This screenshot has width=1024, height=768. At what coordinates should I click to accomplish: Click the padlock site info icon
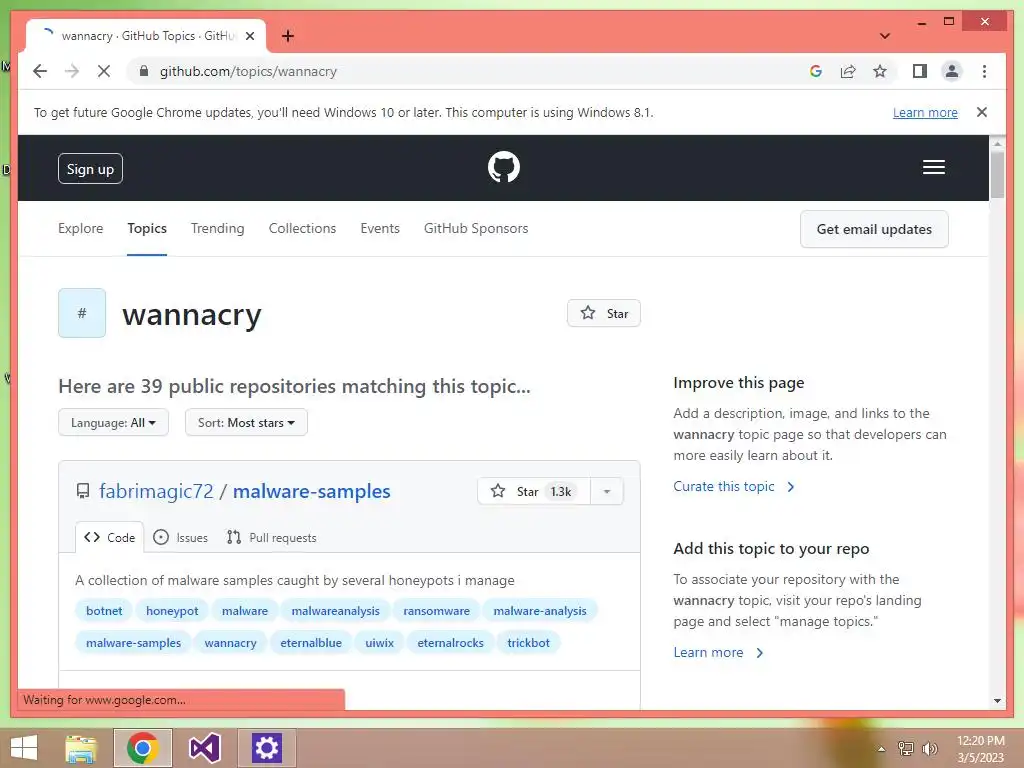[x=144, y=71]
